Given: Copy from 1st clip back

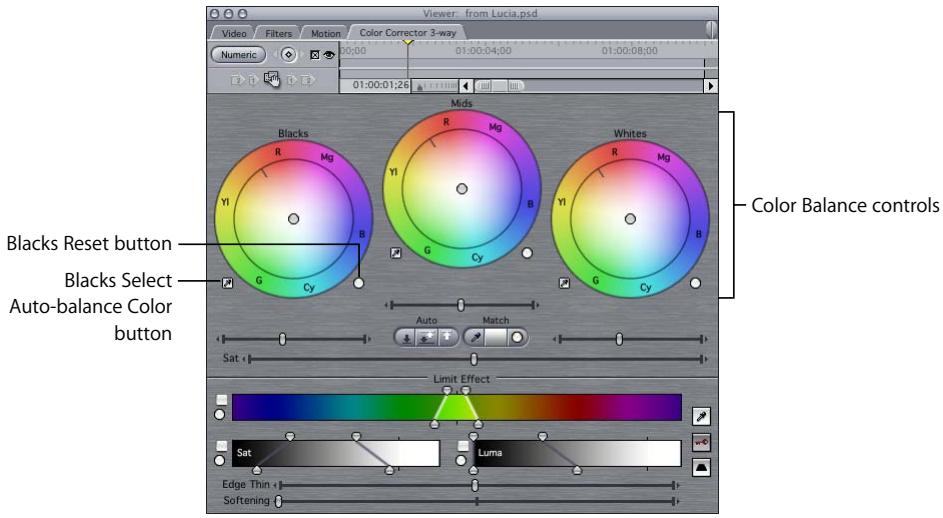Looking at the screenshot, I should click(254, 79).
